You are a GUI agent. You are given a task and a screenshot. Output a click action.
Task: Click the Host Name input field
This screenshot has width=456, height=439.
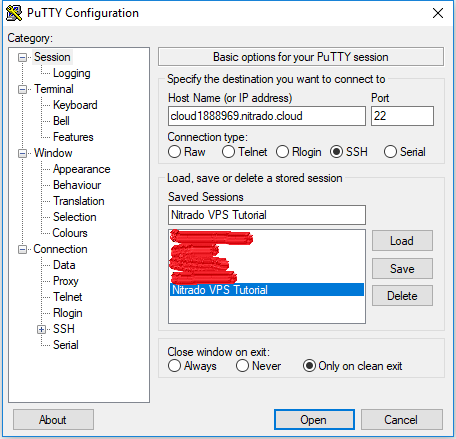point(267,116)
